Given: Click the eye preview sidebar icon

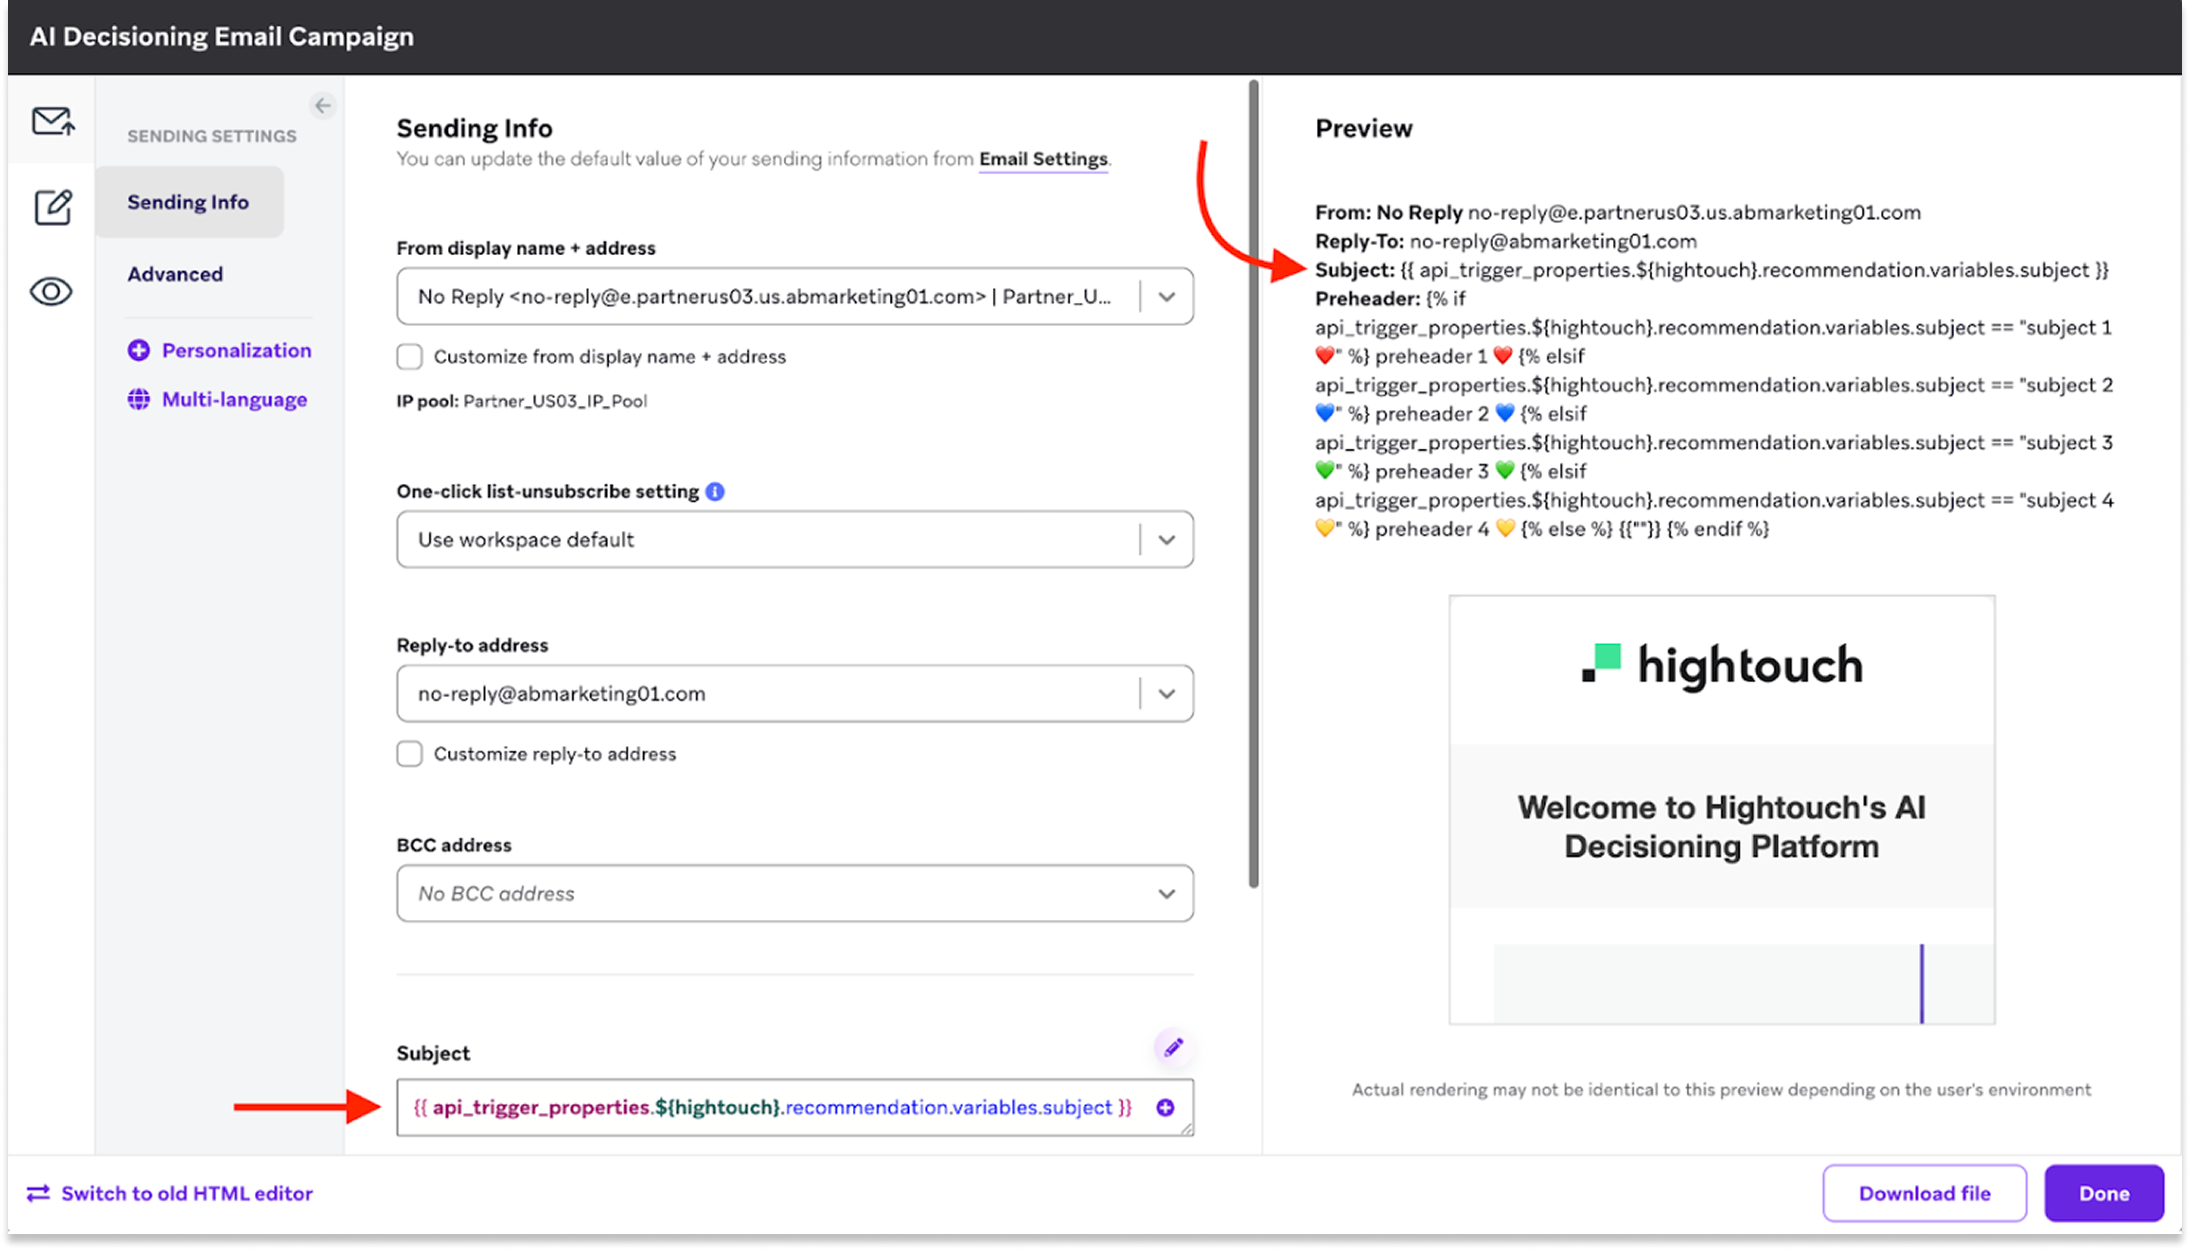Looking at the screenshot, I should 51,292.
